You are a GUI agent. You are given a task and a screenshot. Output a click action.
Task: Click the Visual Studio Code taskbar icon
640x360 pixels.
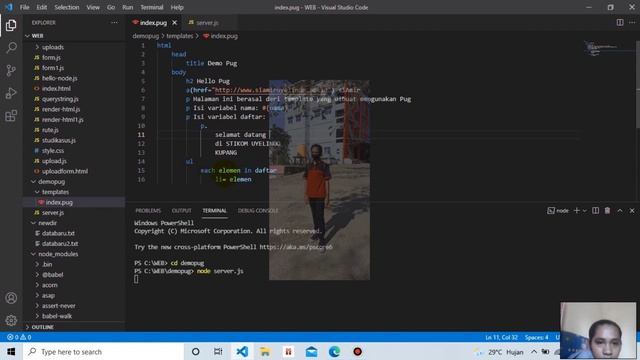pos(242,351)
